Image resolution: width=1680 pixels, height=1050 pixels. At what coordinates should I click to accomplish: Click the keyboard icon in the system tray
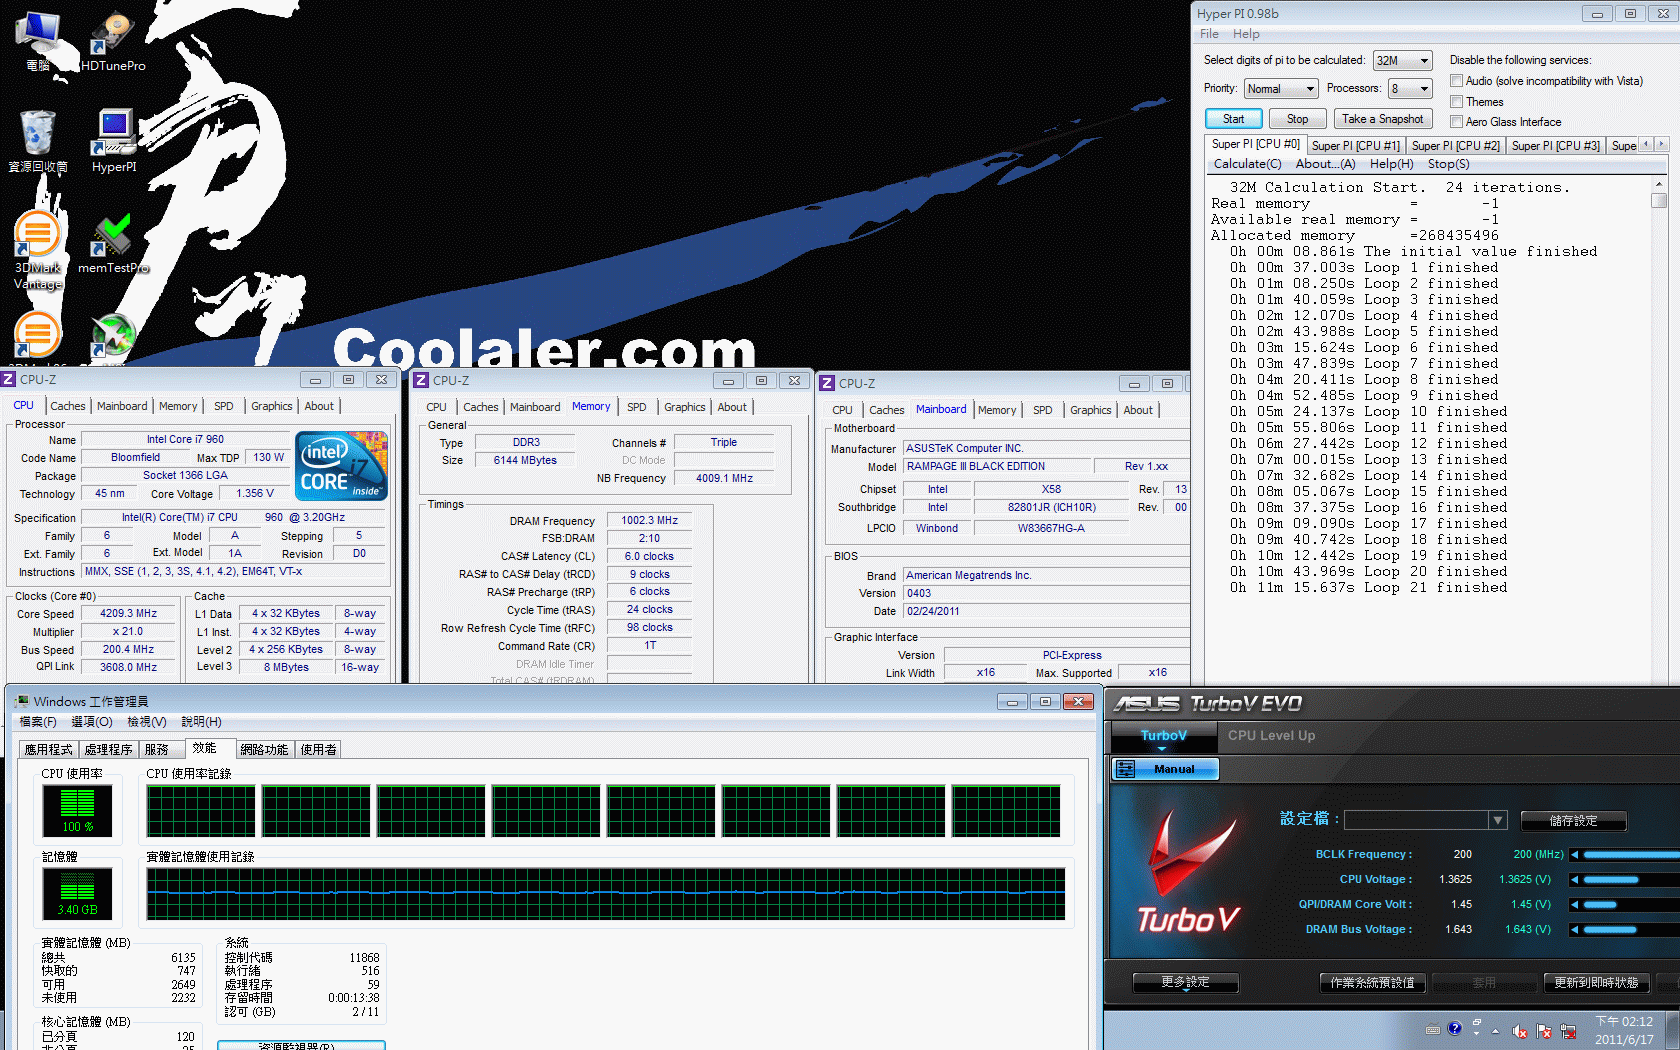point(1433,1030)
